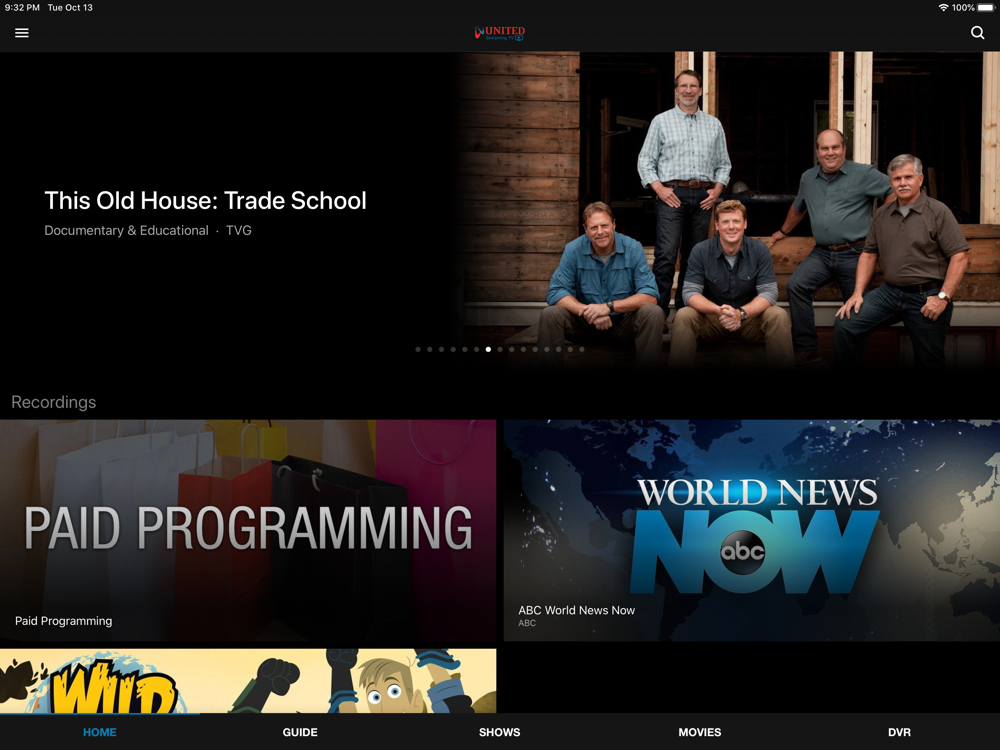This screenshot has width=1000, height=750.
Task: Select the last carousel page dot
Action: [582, 349]
